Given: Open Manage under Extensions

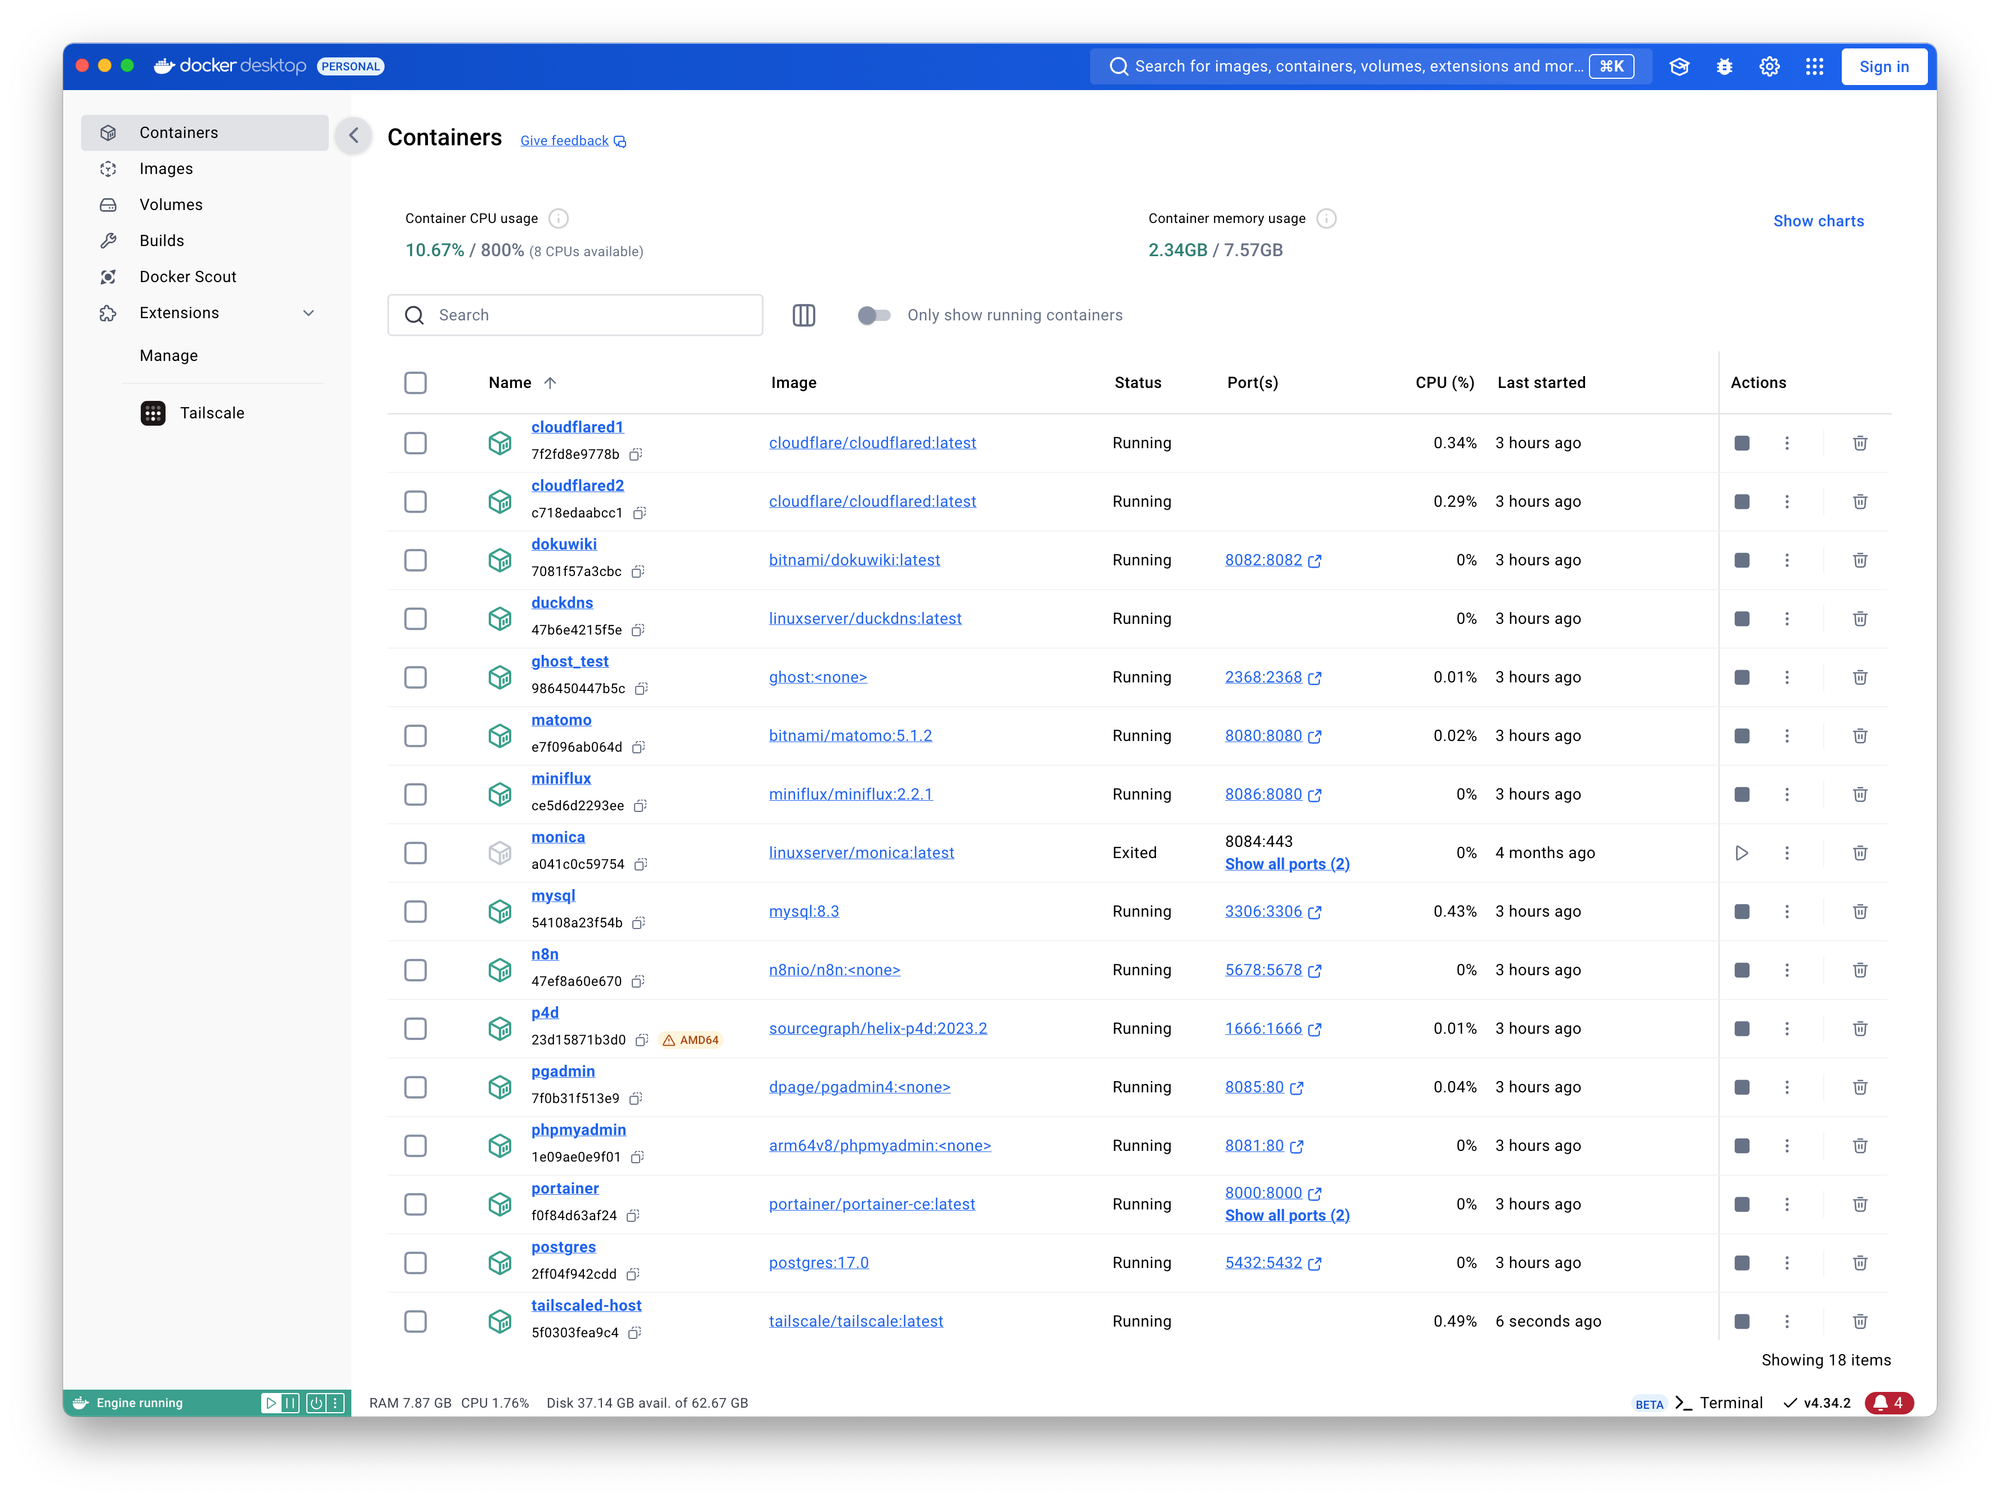Looking at the screenshot, I should [x=169, y=356].
